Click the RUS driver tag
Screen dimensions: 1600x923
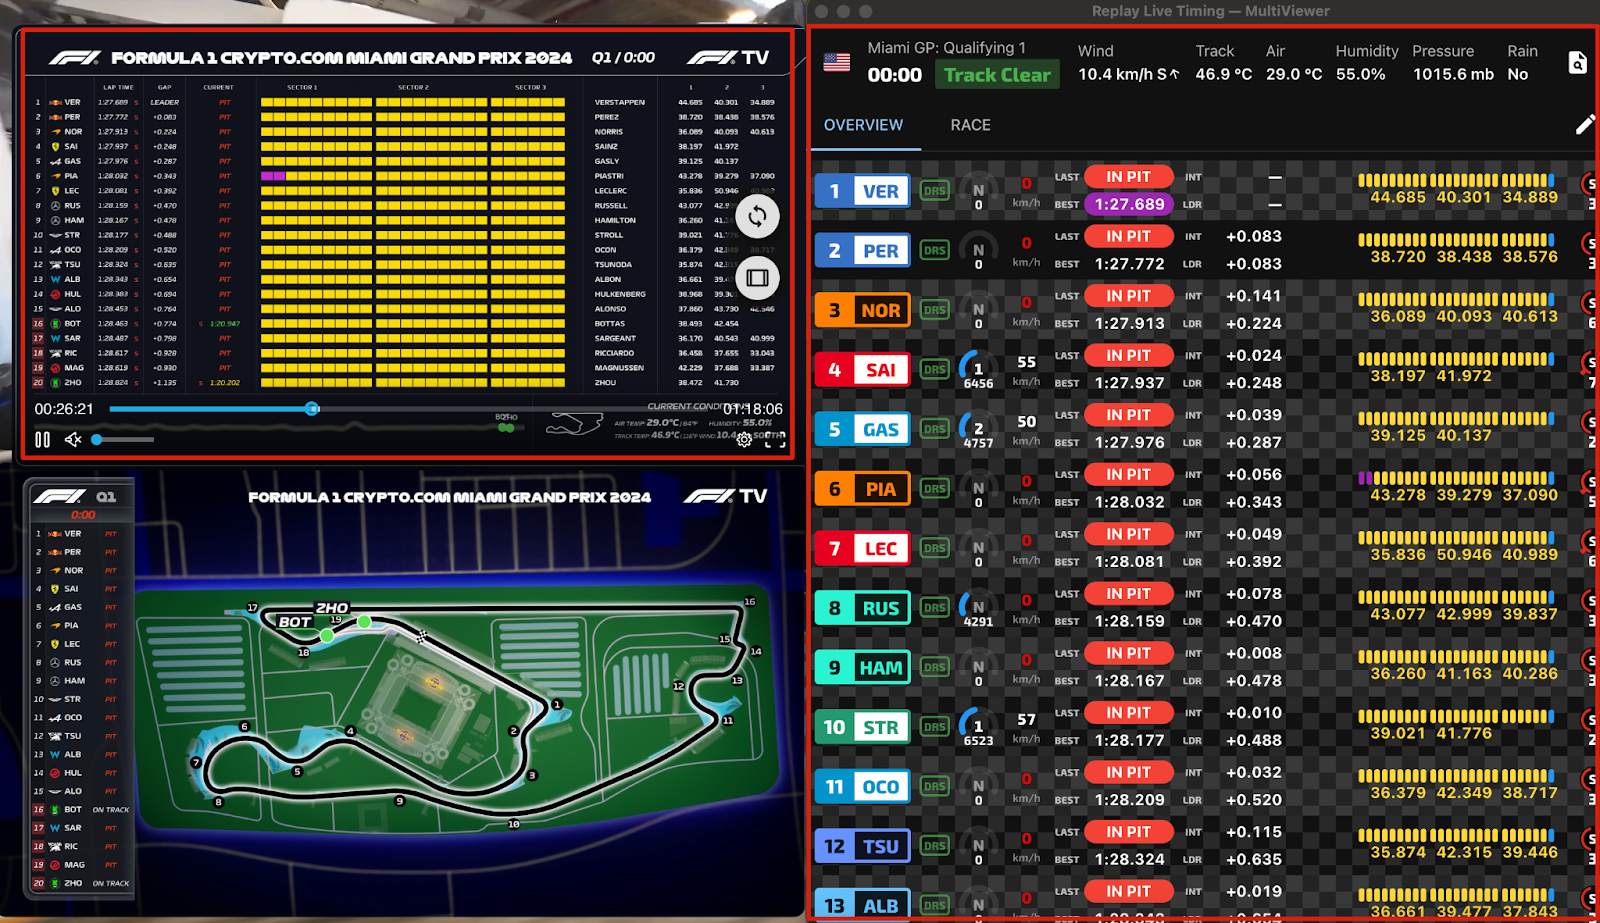tap(862, 608)
